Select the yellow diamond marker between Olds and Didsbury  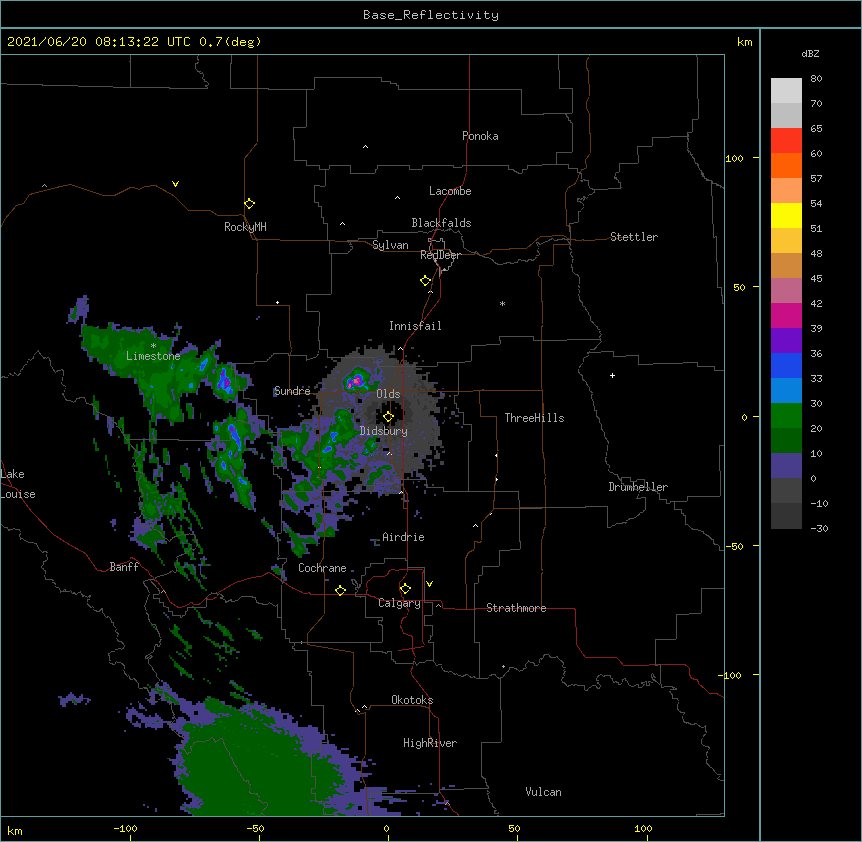pos(388,417)
